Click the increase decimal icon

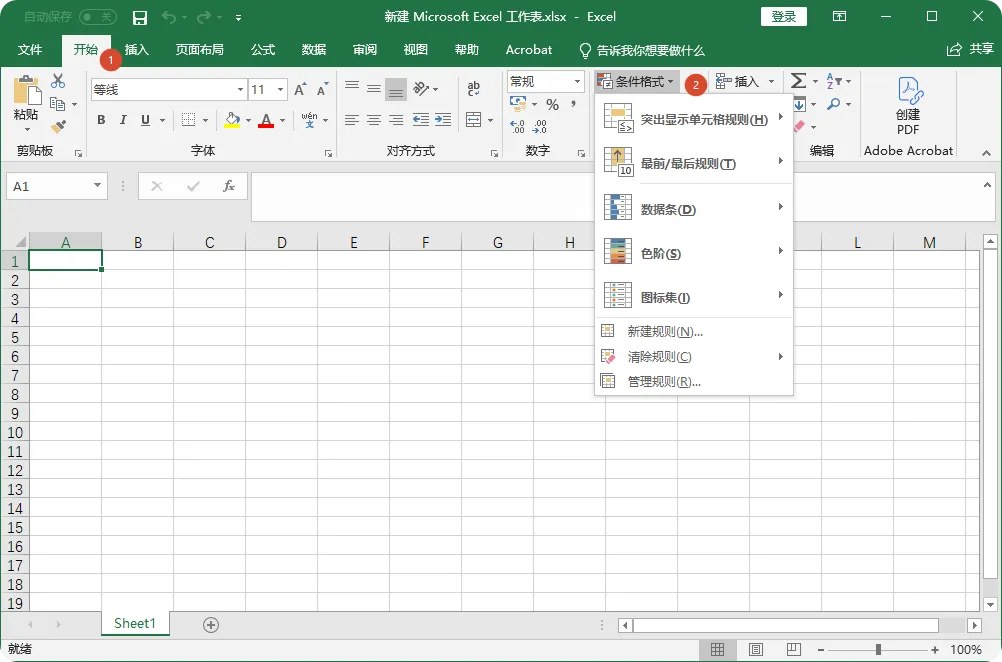tap(517, 127)
